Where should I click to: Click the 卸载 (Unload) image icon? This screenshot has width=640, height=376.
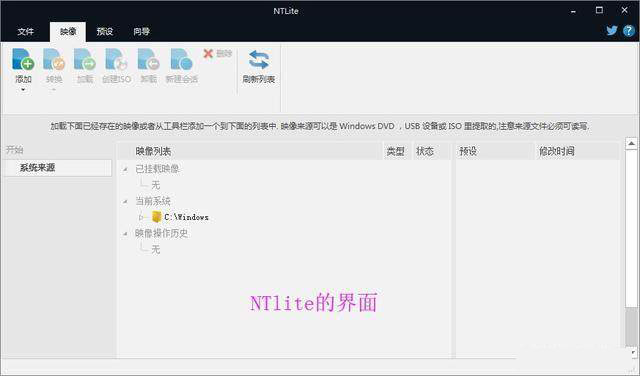(149, 60)
